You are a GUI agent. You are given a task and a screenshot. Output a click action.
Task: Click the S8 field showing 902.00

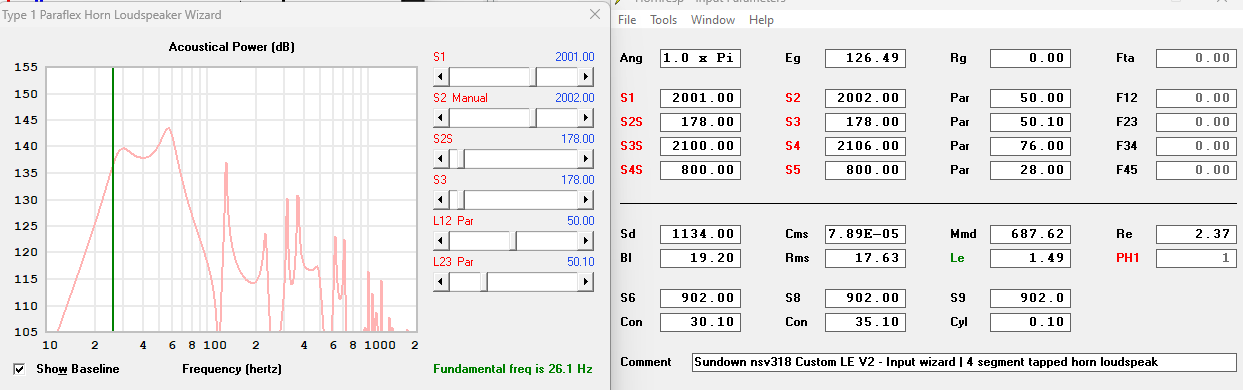click(865, 298)
